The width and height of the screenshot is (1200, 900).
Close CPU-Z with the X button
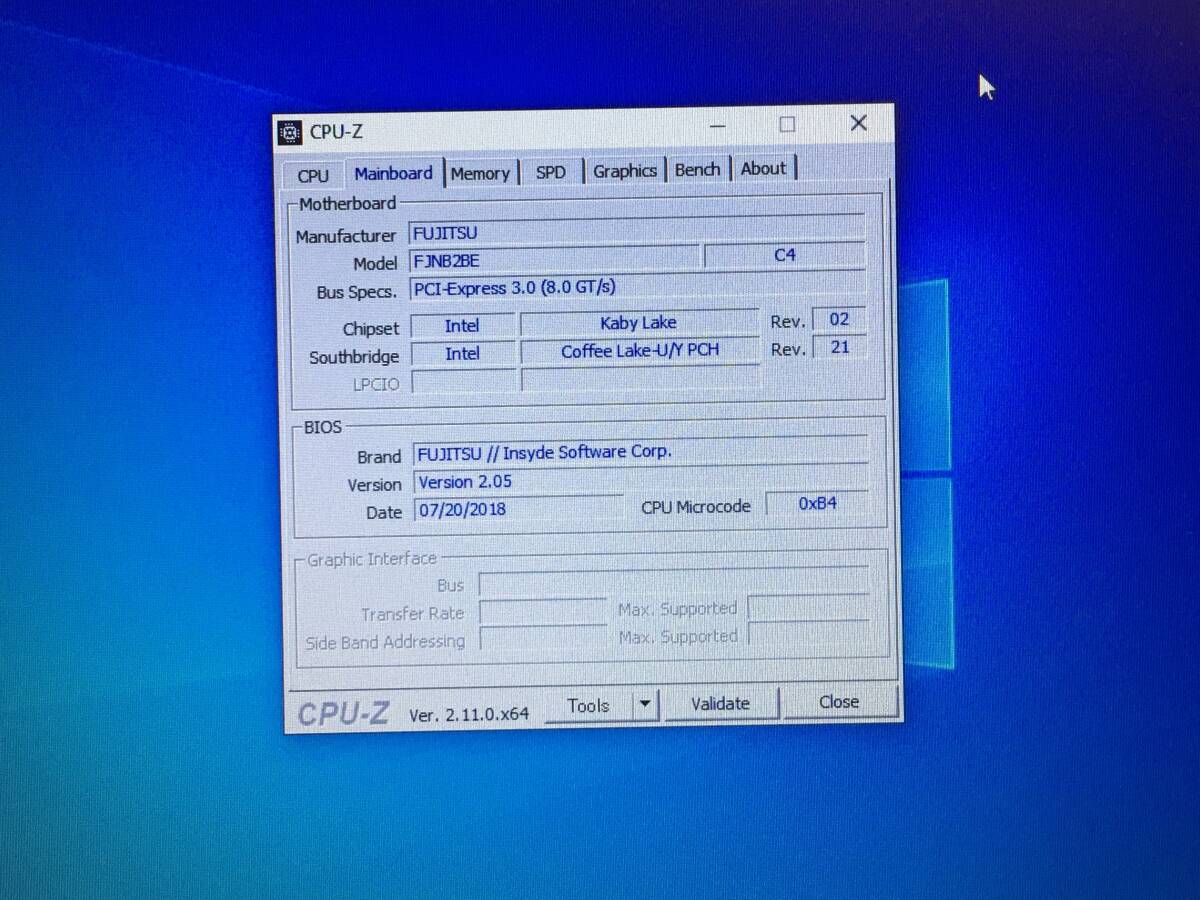coord(858,123)
